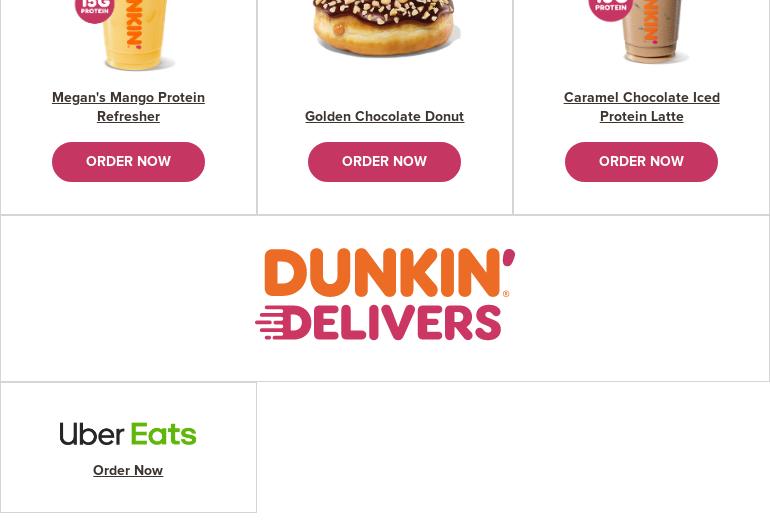The width and height of the screenshot is (770, 526).
Task: Click the vertical Dunkin' logo on mango cup
Action: (x=133, y=24)
